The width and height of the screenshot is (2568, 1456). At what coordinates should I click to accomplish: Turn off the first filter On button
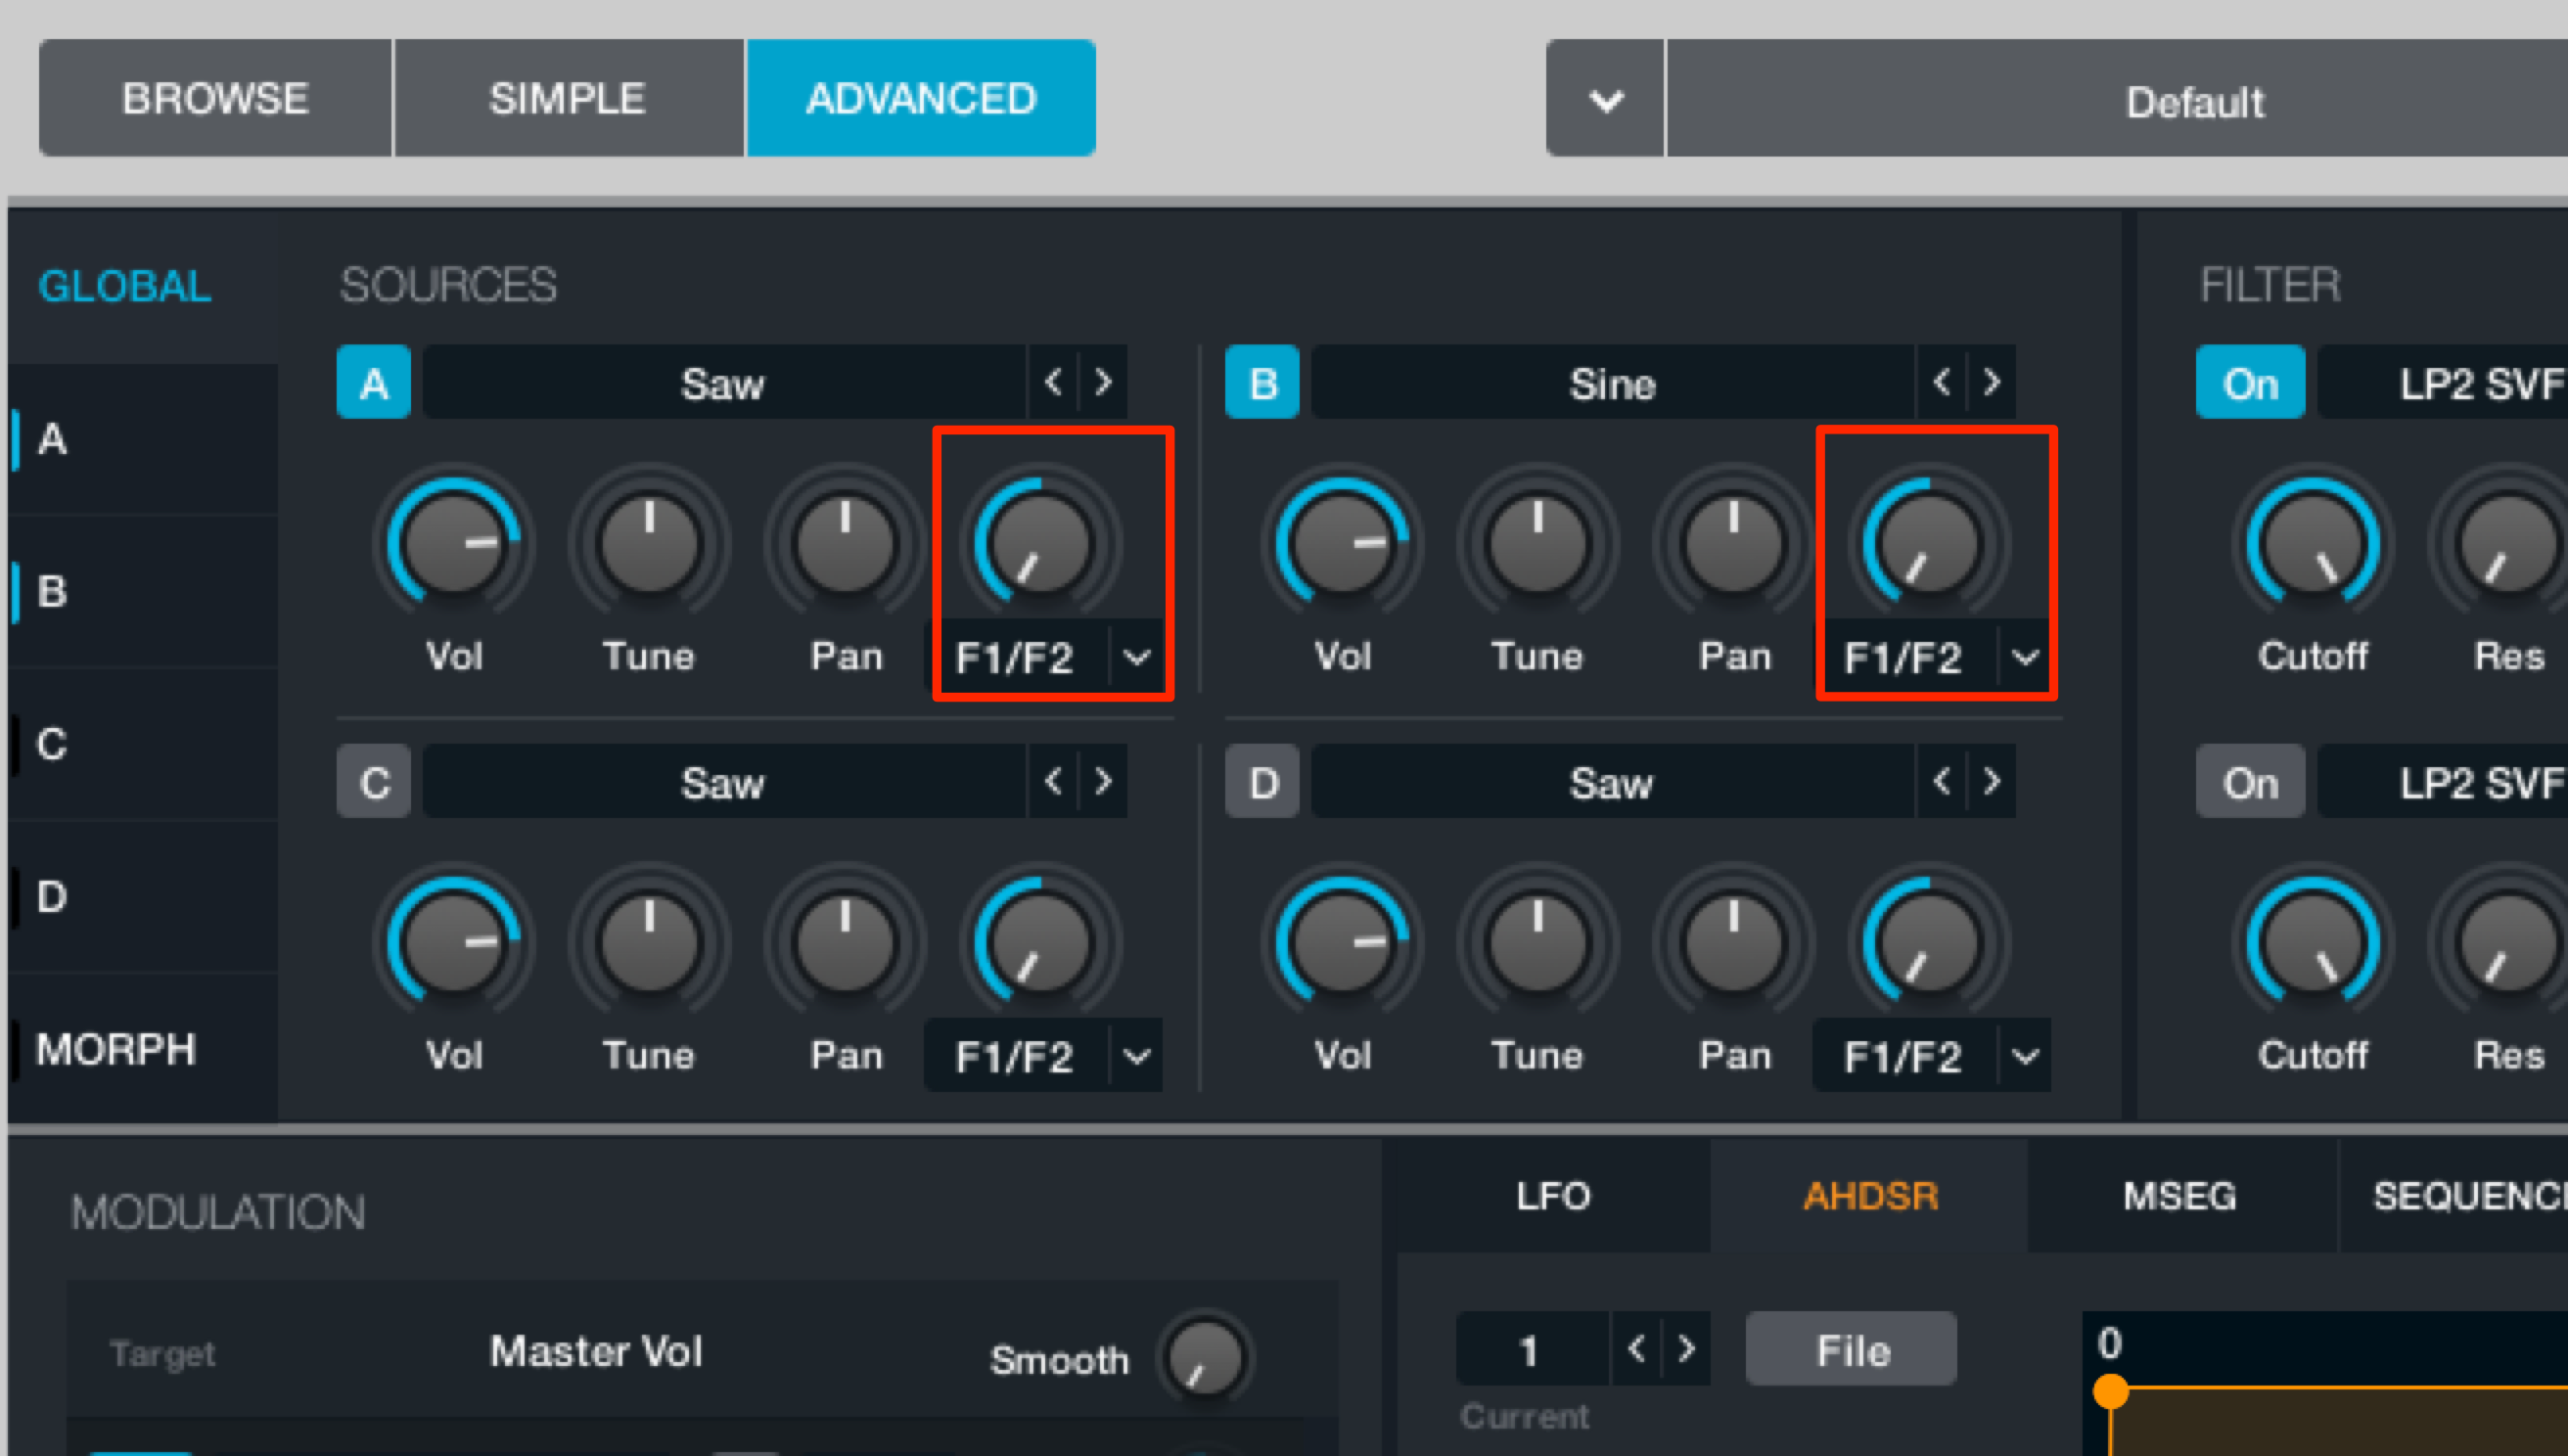[x=2250, y=382]
